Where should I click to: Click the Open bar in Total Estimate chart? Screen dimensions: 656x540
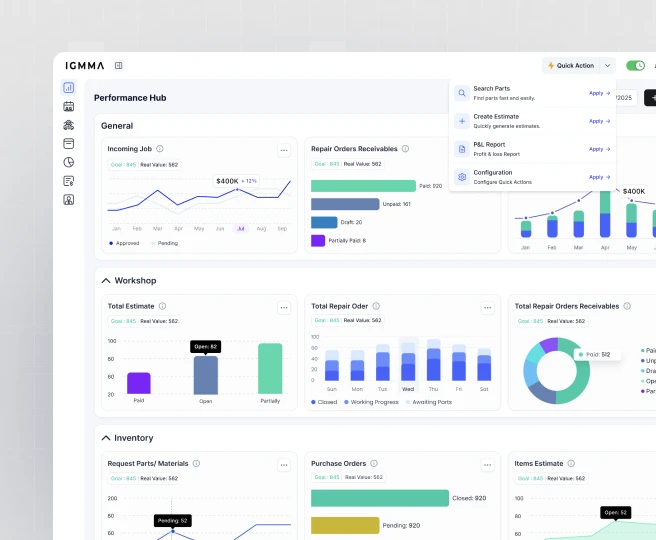click(205, 375)
